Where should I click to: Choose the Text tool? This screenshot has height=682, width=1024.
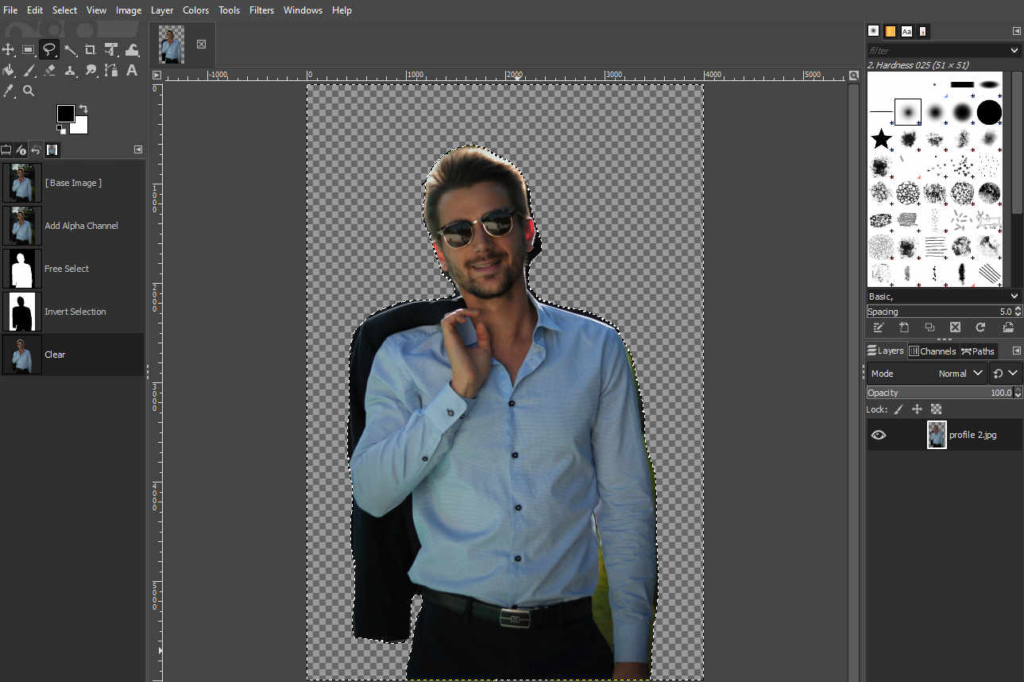click(x=131, y=70)
